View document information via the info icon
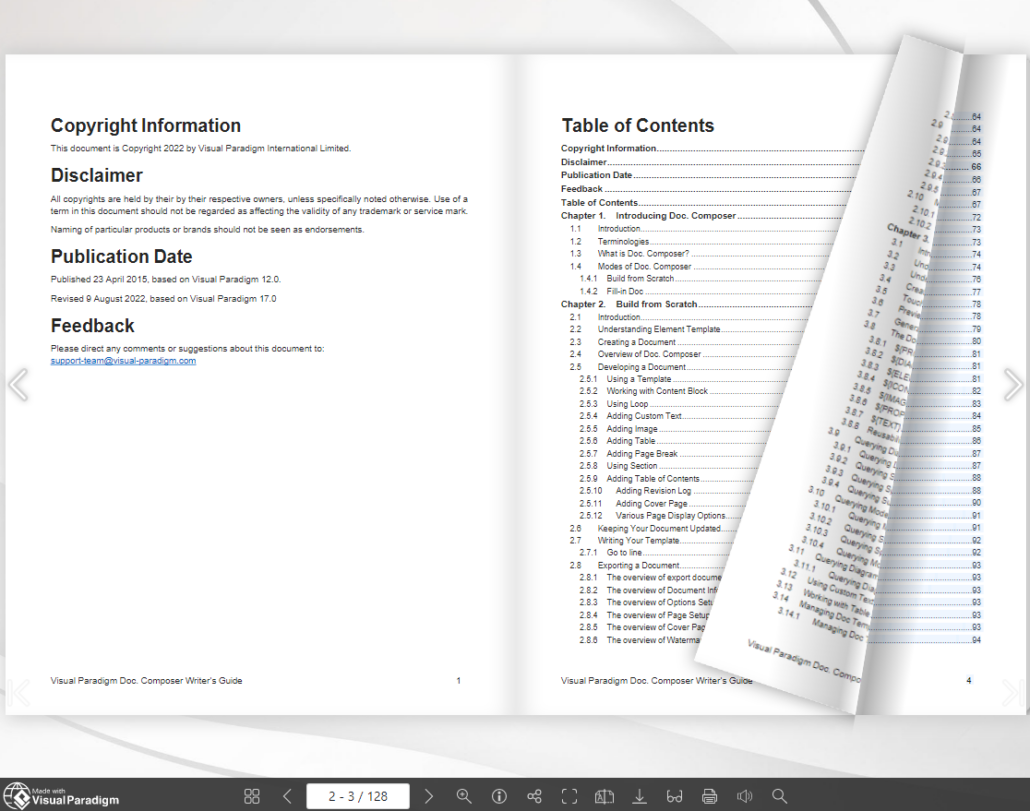 [x=499, y=796]
